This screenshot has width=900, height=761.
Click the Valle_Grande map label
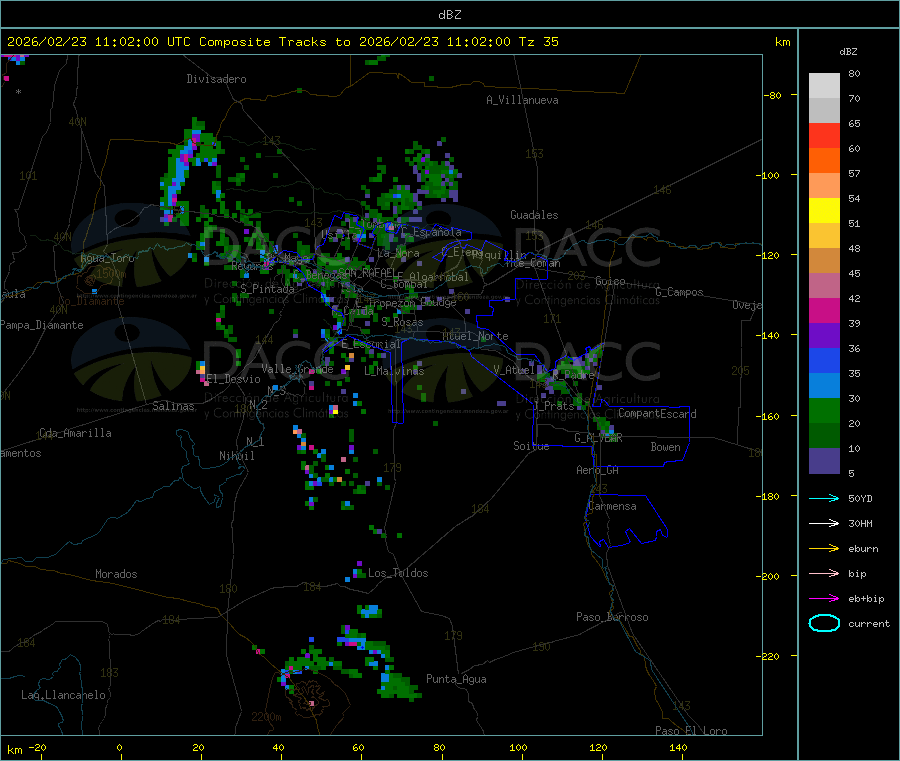(297, 369)
